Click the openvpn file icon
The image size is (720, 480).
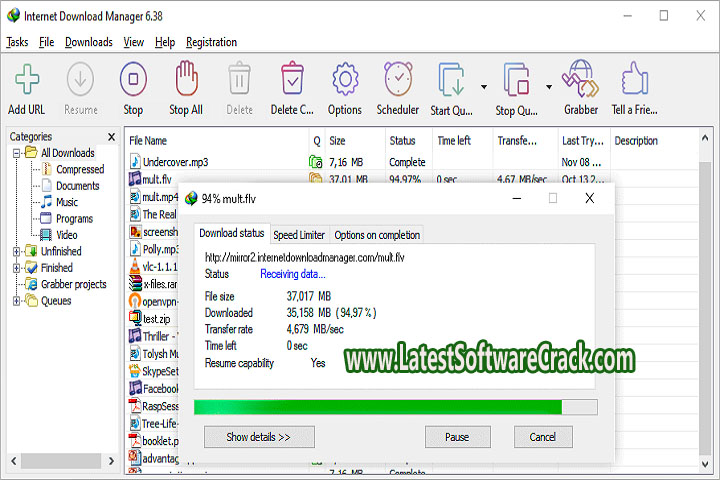click(135, 301)
